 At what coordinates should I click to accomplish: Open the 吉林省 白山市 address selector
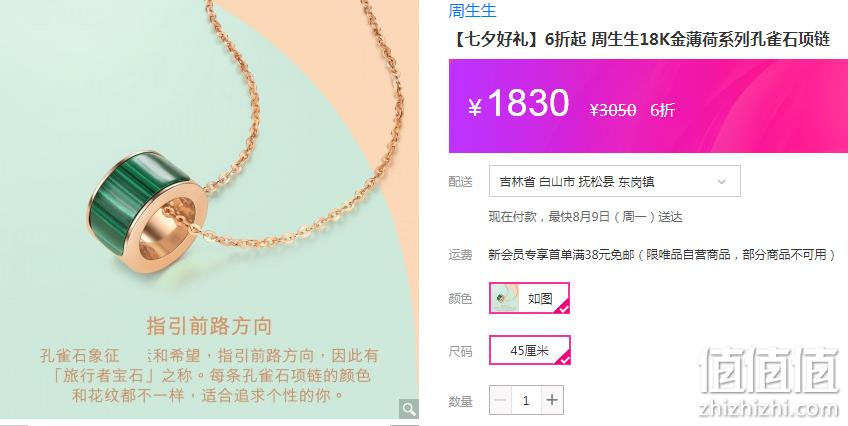tap(614, 181)
